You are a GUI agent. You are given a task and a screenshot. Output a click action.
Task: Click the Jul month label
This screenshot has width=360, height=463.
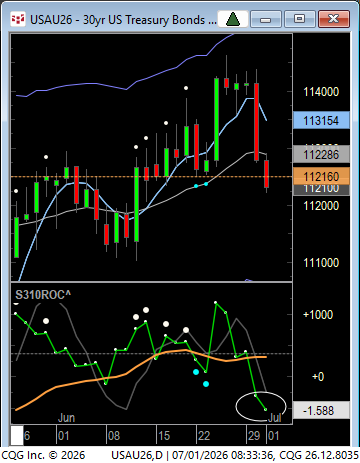tap(275, 418)
